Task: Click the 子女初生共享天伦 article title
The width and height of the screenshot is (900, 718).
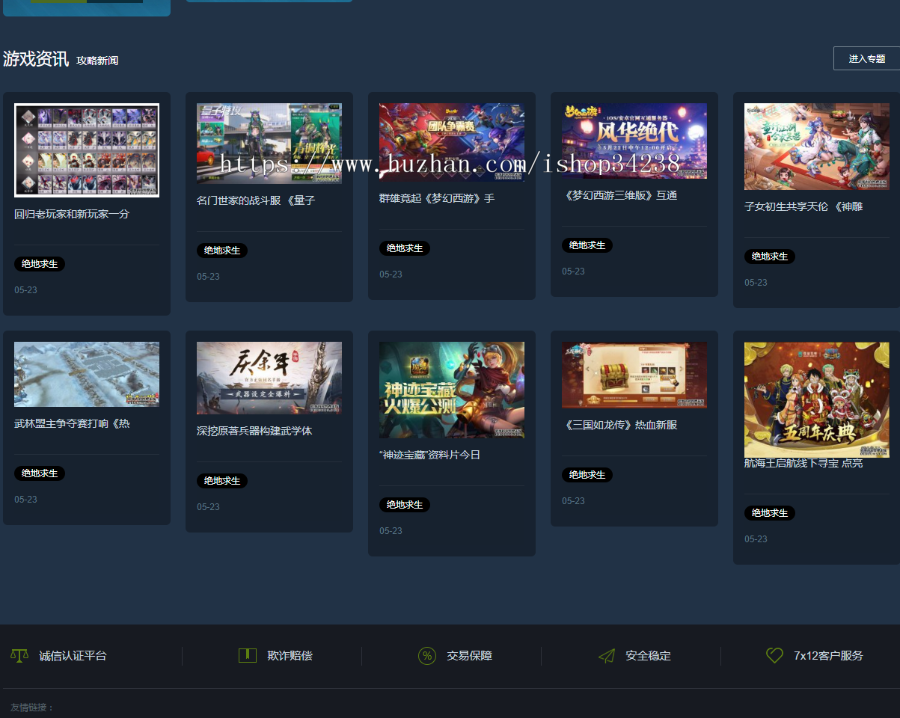Action: click(803, 207)
